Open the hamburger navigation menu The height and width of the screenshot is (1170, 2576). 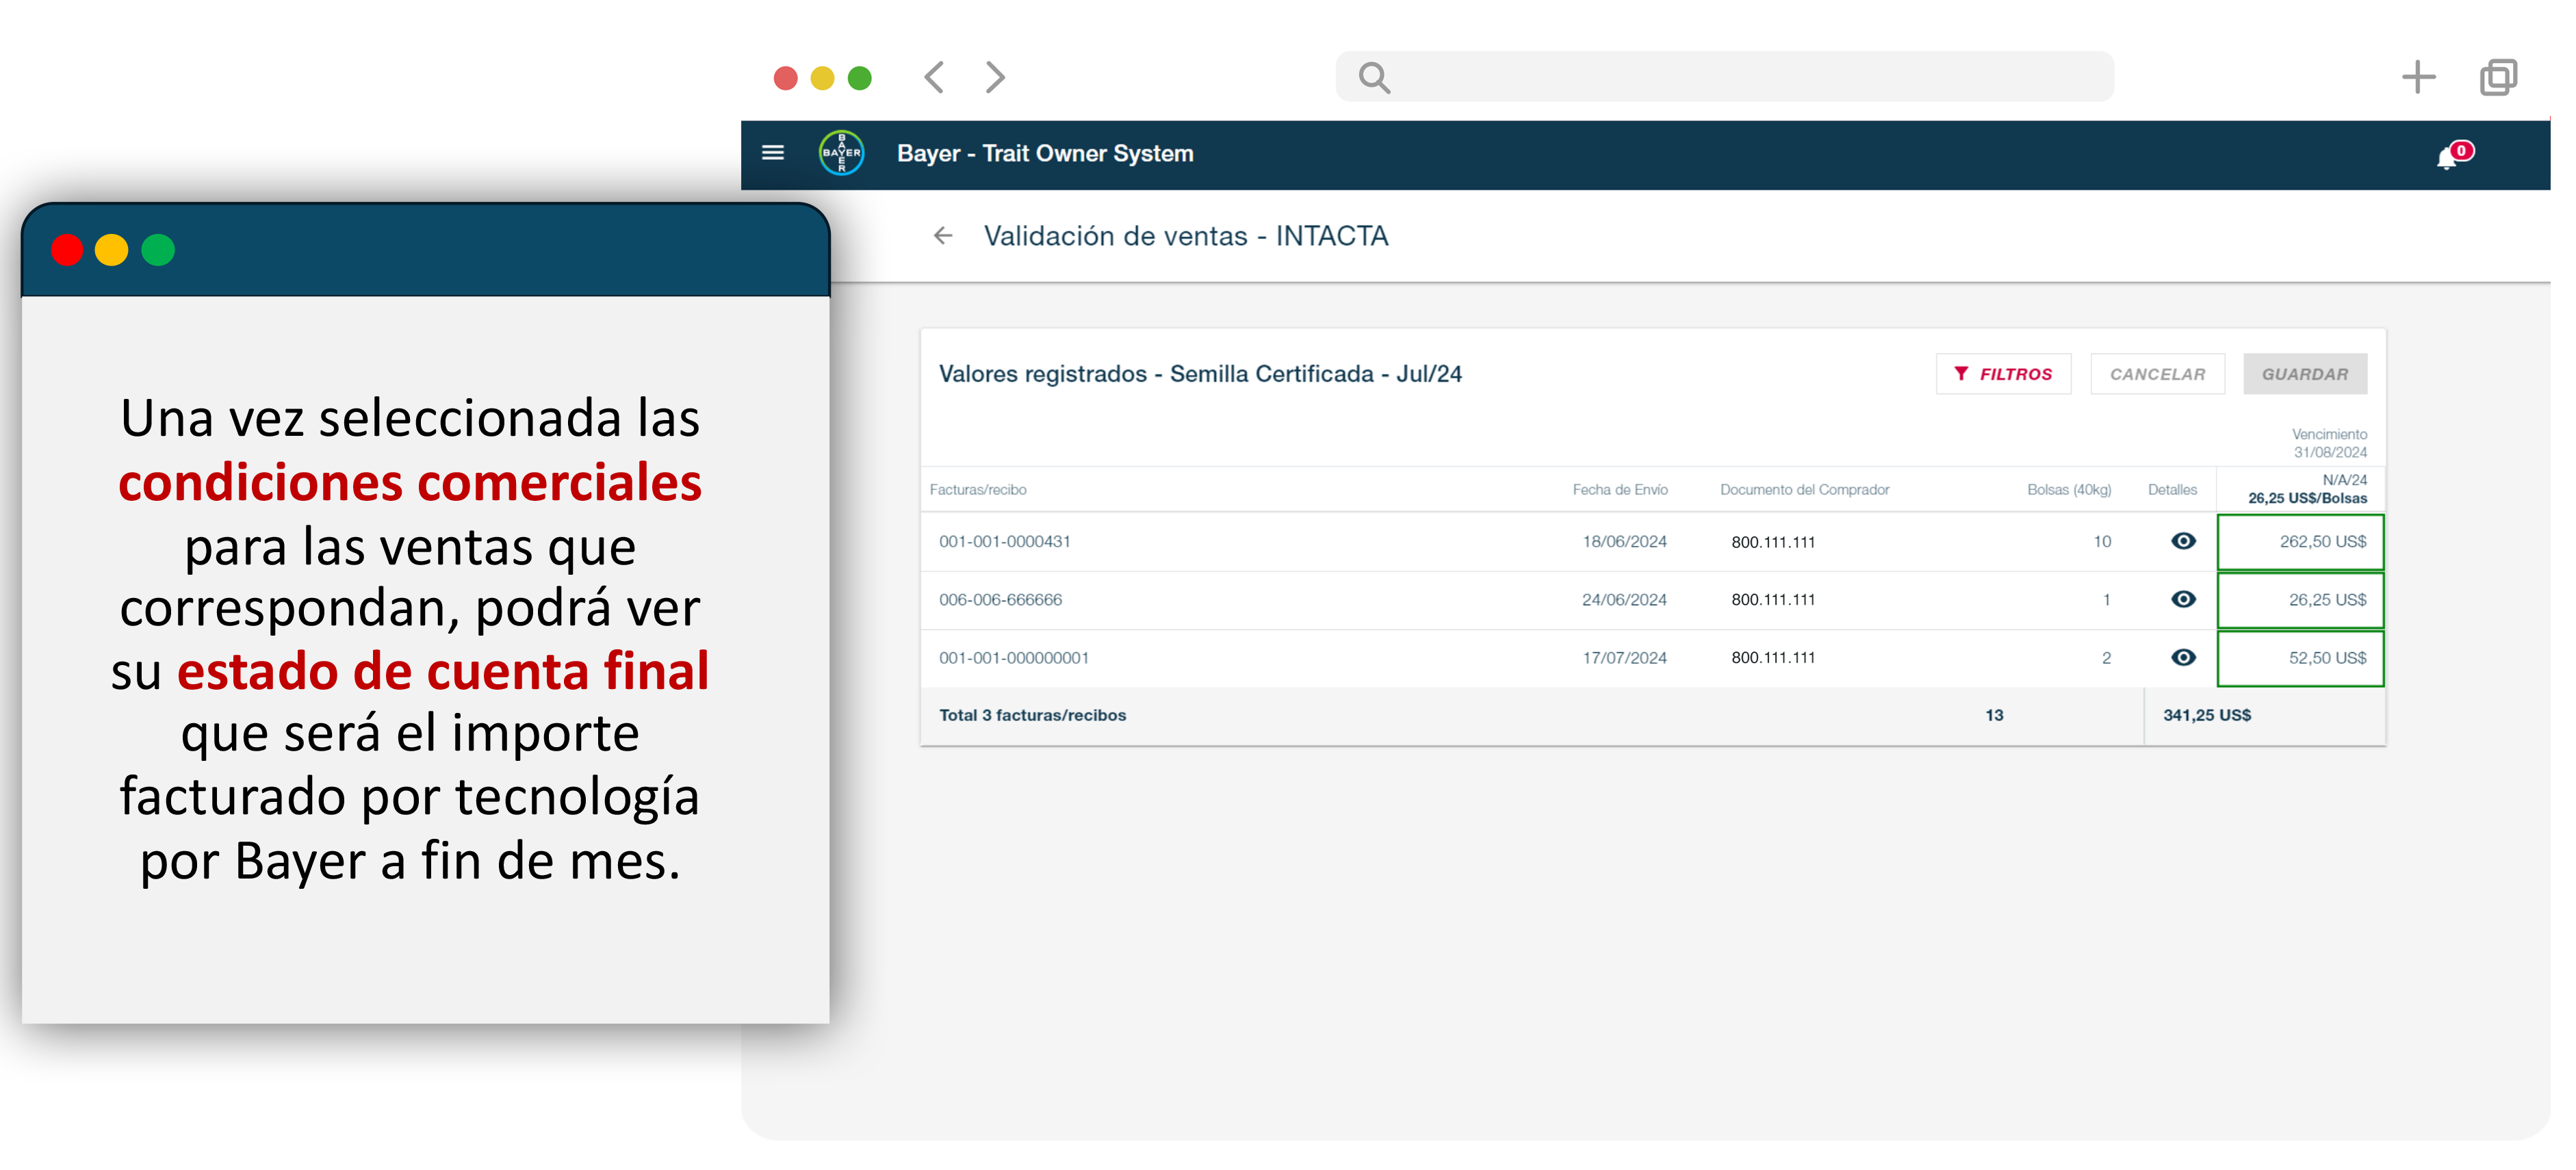click(772, 153)
